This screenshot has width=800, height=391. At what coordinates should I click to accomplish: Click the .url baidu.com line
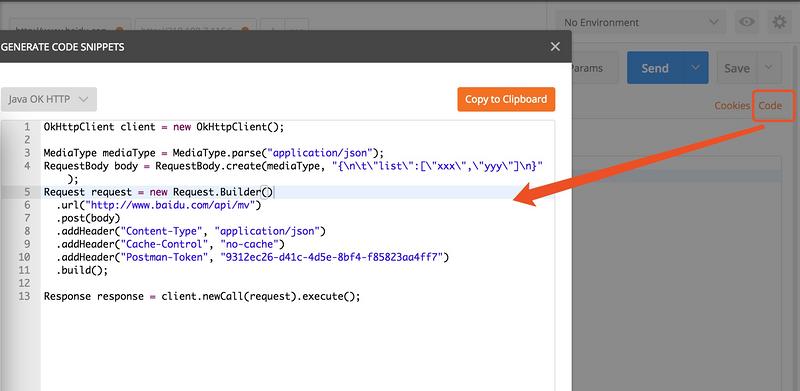click(159, 205)
